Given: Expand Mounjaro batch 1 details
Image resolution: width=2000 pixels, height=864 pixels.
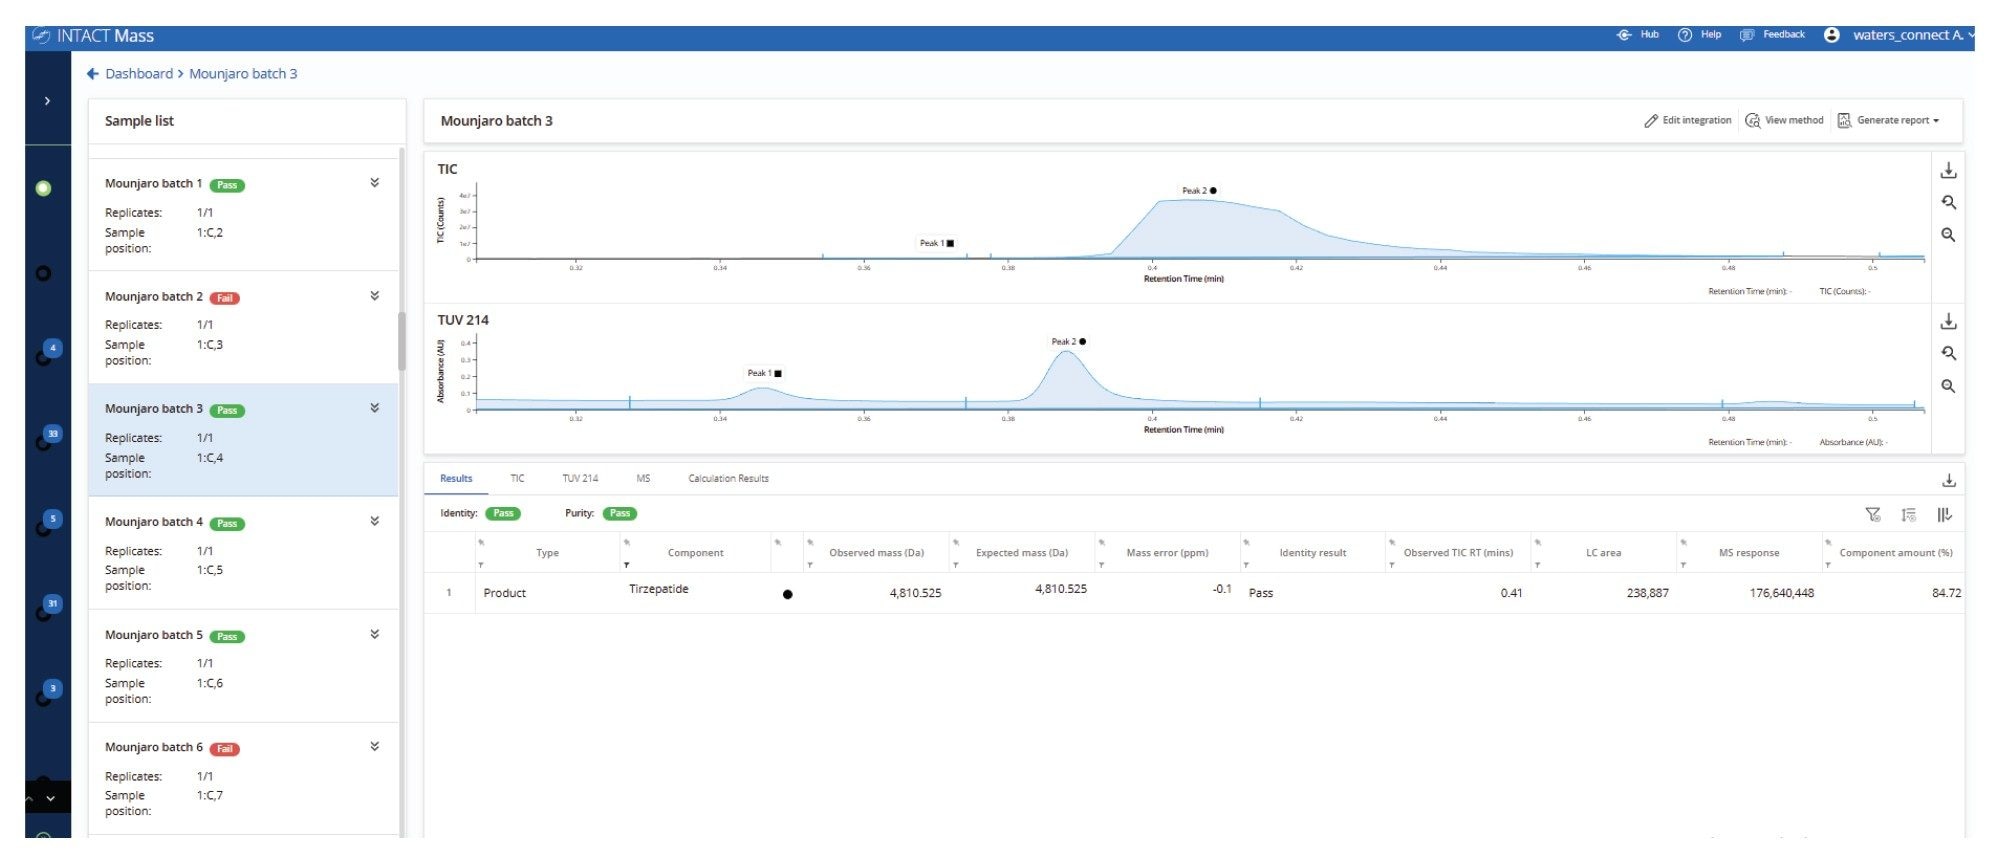Looking at the screenshot, I should click(374, 183).
